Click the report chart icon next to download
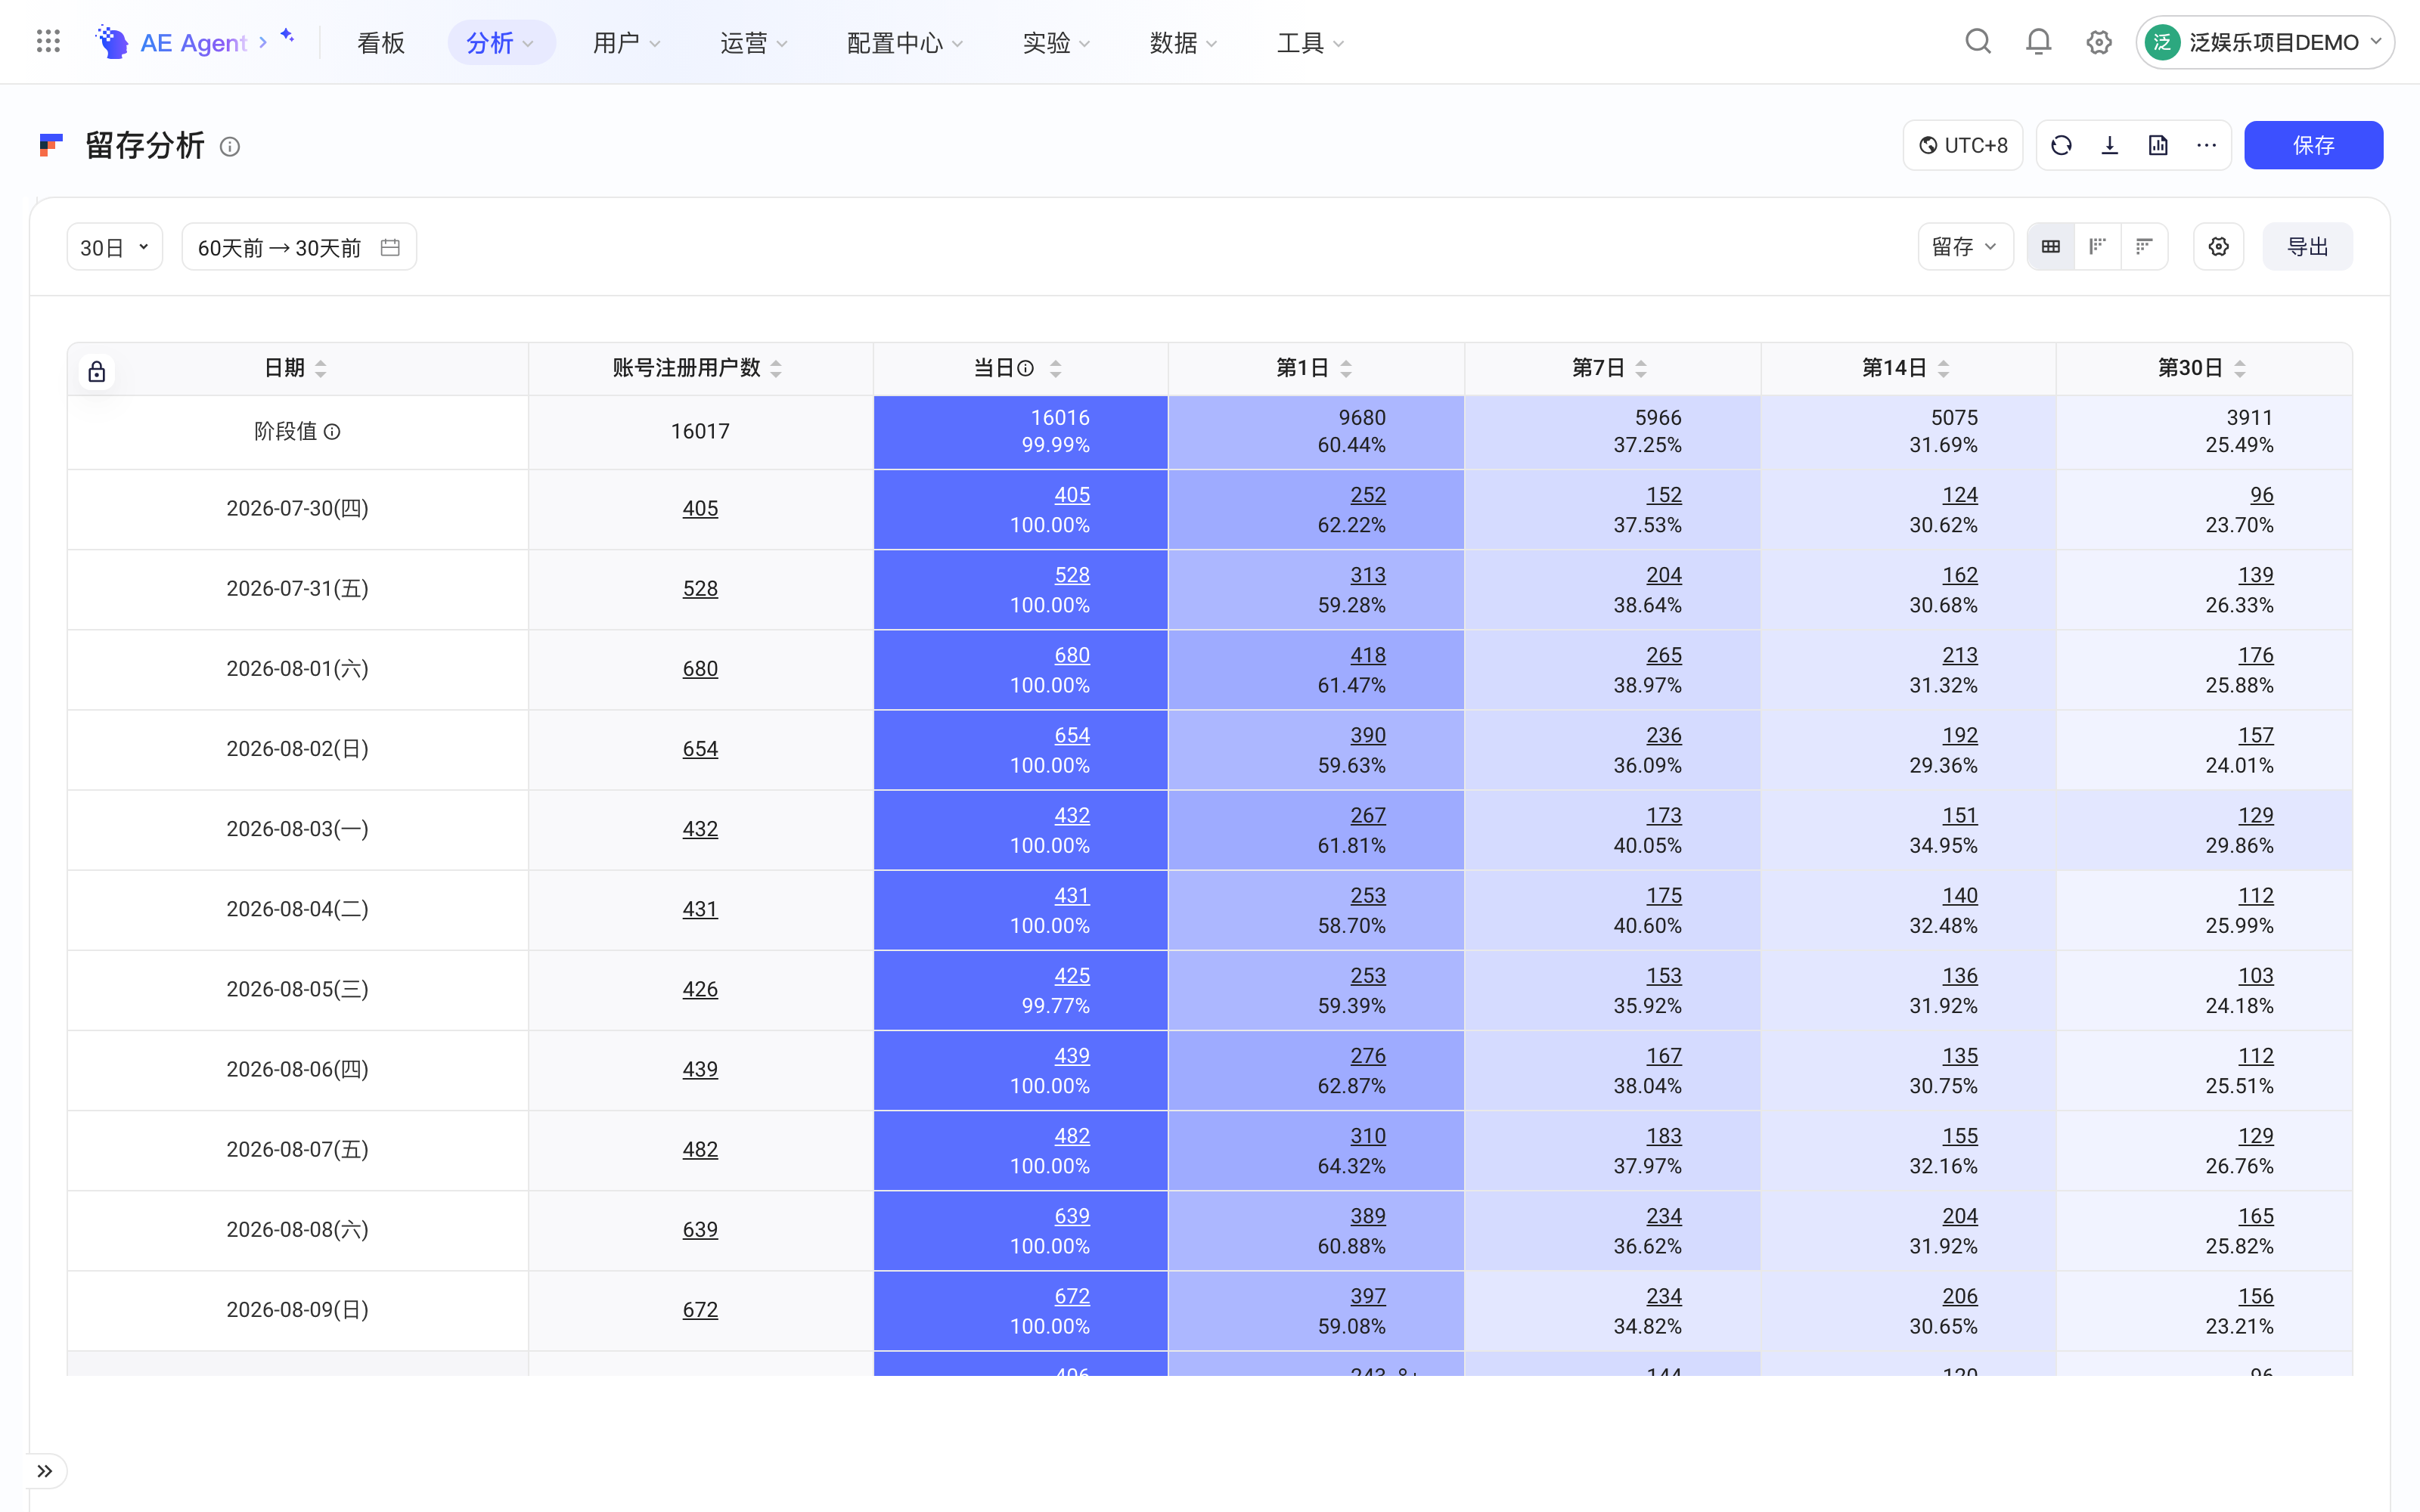 pos(2158,146)
